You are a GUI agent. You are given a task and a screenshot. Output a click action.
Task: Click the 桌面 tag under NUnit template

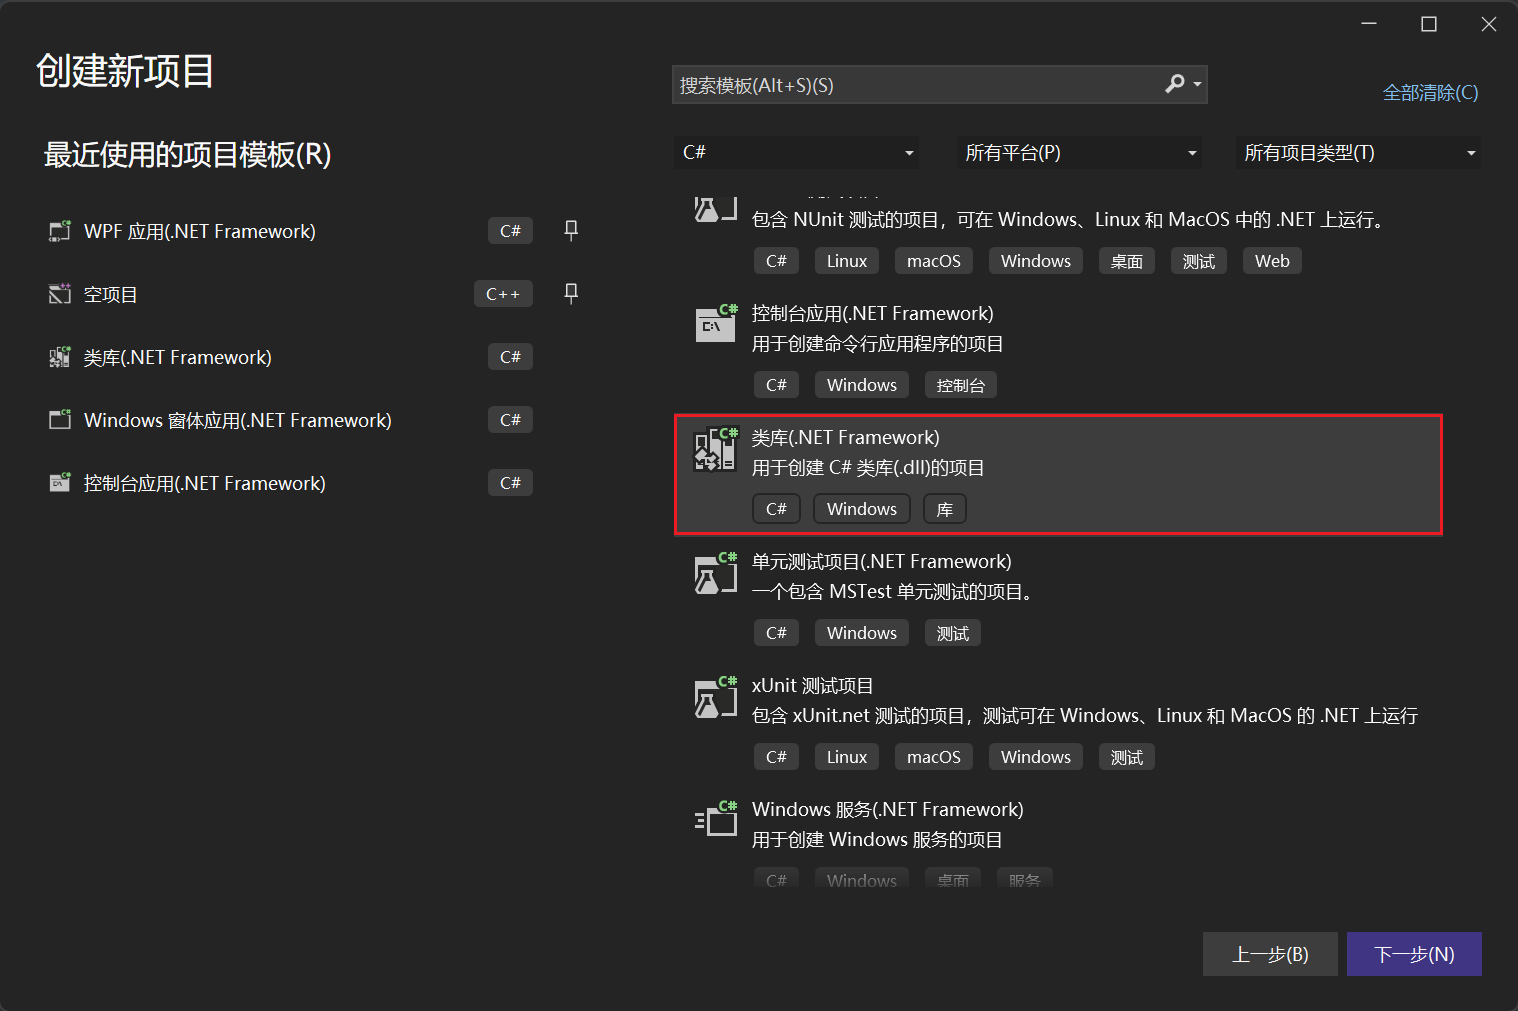point(1127,261)
